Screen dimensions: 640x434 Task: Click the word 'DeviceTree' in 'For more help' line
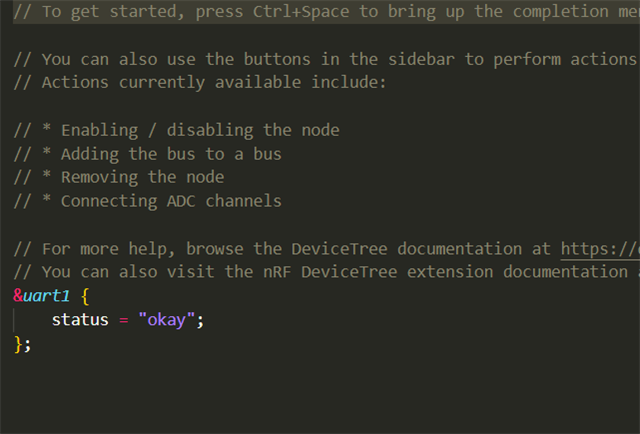tap(339, 249)
